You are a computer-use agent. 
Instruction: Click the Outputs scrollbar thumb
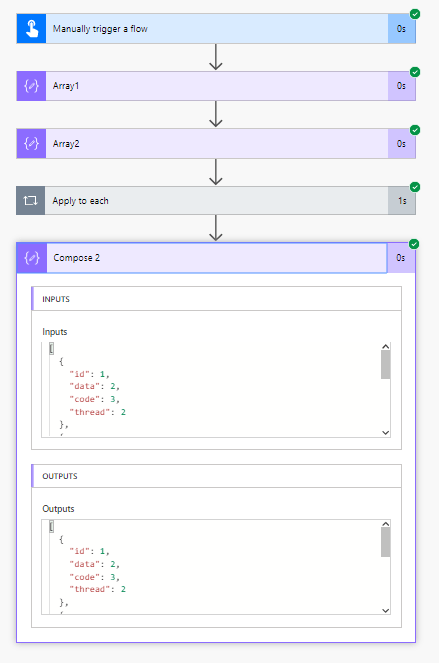385,542
